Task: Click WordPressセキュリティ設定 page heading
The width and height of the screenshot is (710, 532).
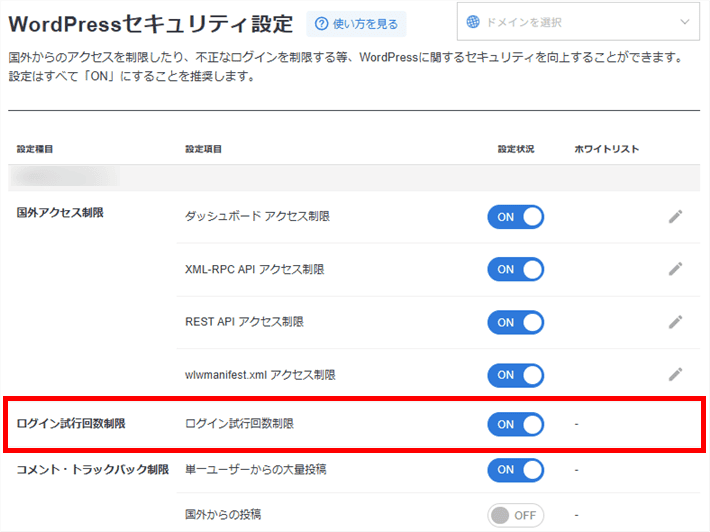Action: [x=151, y=24]
